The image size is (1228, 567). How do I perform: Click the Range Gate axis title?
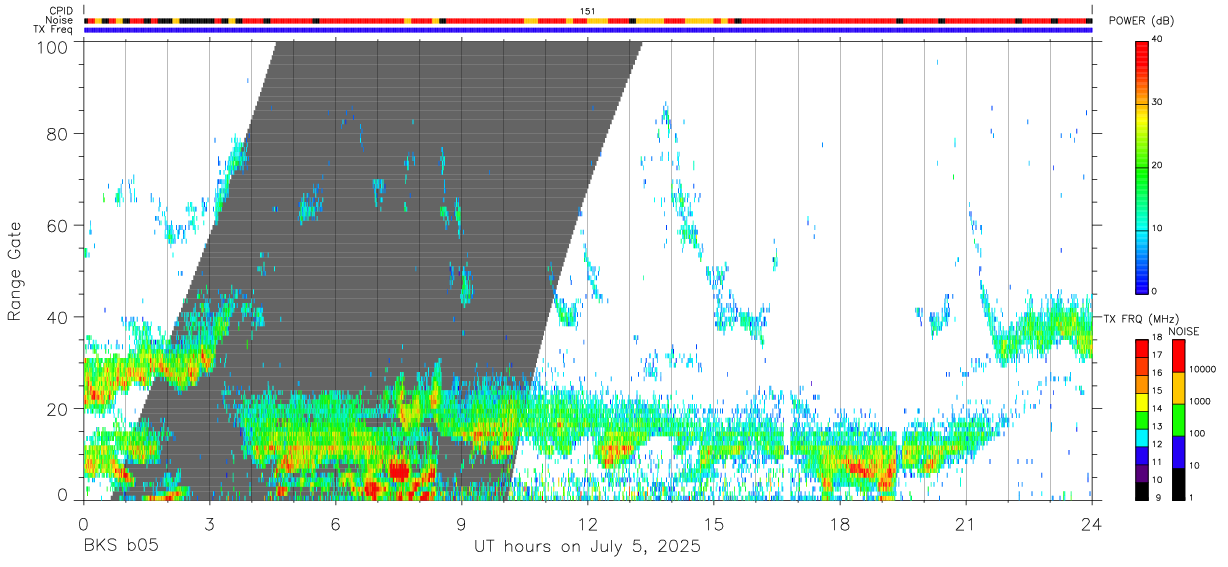pos(15,271)
